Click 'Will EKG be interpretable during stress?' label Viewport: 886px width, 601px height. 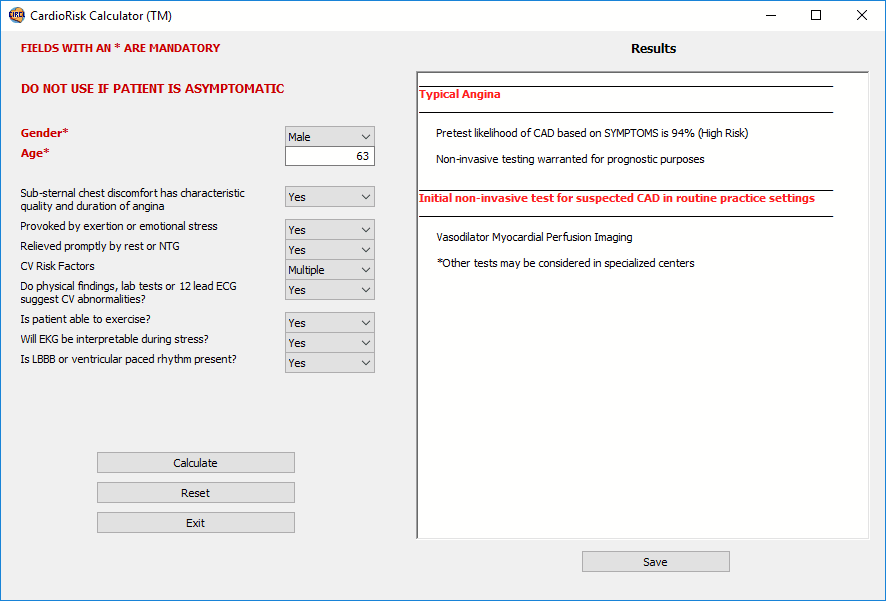click(114, 339)
